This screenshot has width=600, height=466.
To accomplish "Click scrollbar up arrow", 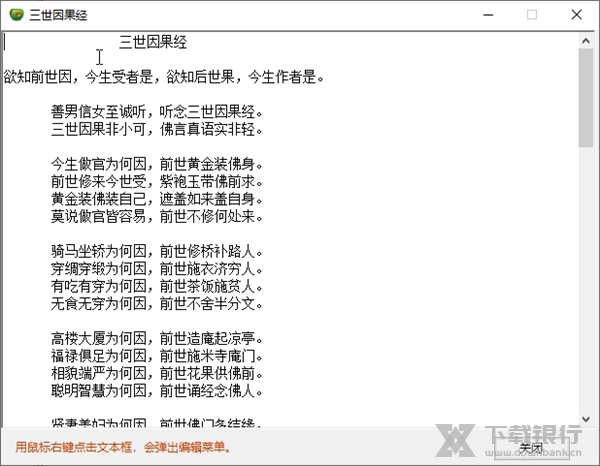I will [585, 41].
